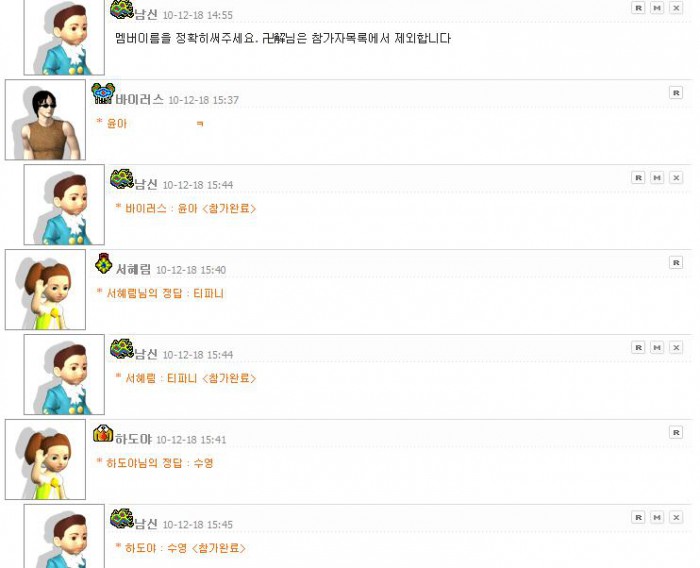This screenshot has height=568, width=700.
Task: Delete 남신's reply to 바이러스 with X icon
Action: 676,178
